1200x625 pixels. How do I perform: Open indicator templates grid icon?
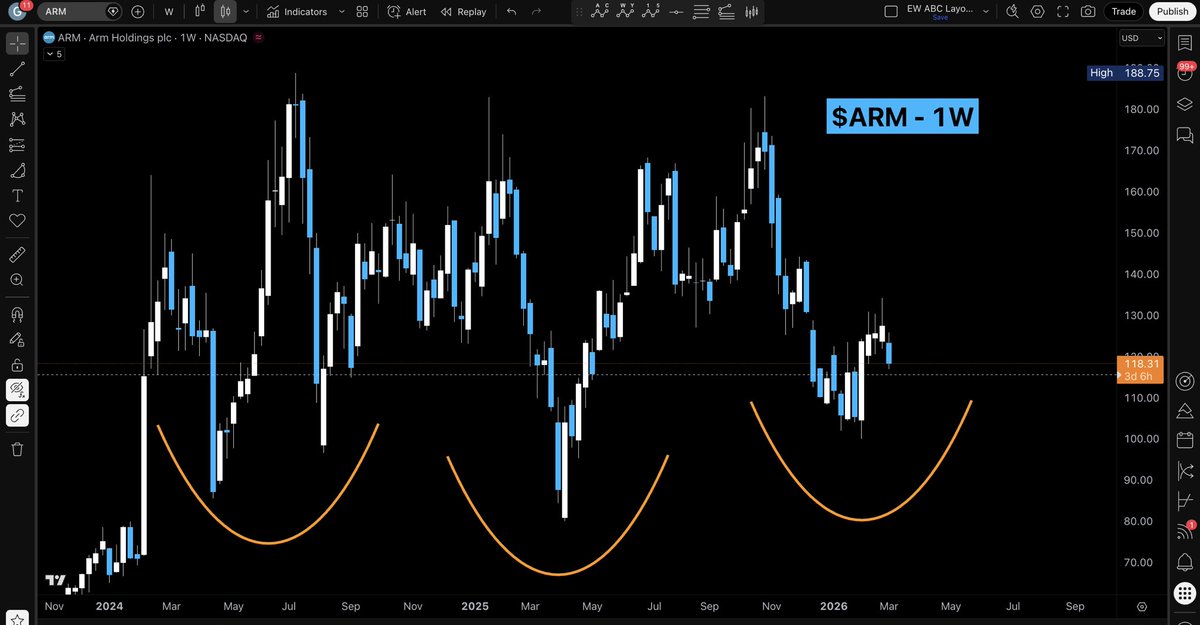point(362,12)
